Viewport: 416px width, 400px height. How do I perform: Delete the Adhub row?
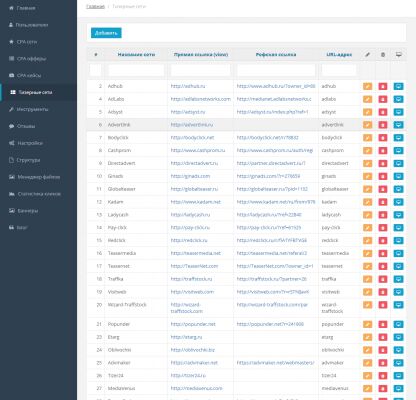[x=383, y=86]
